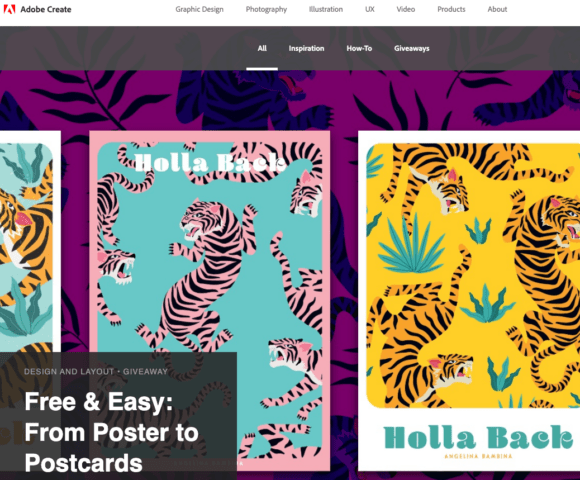Show the Giveaways tab
This screenshot has width=580, height=480.
click(x=411, y=48)
